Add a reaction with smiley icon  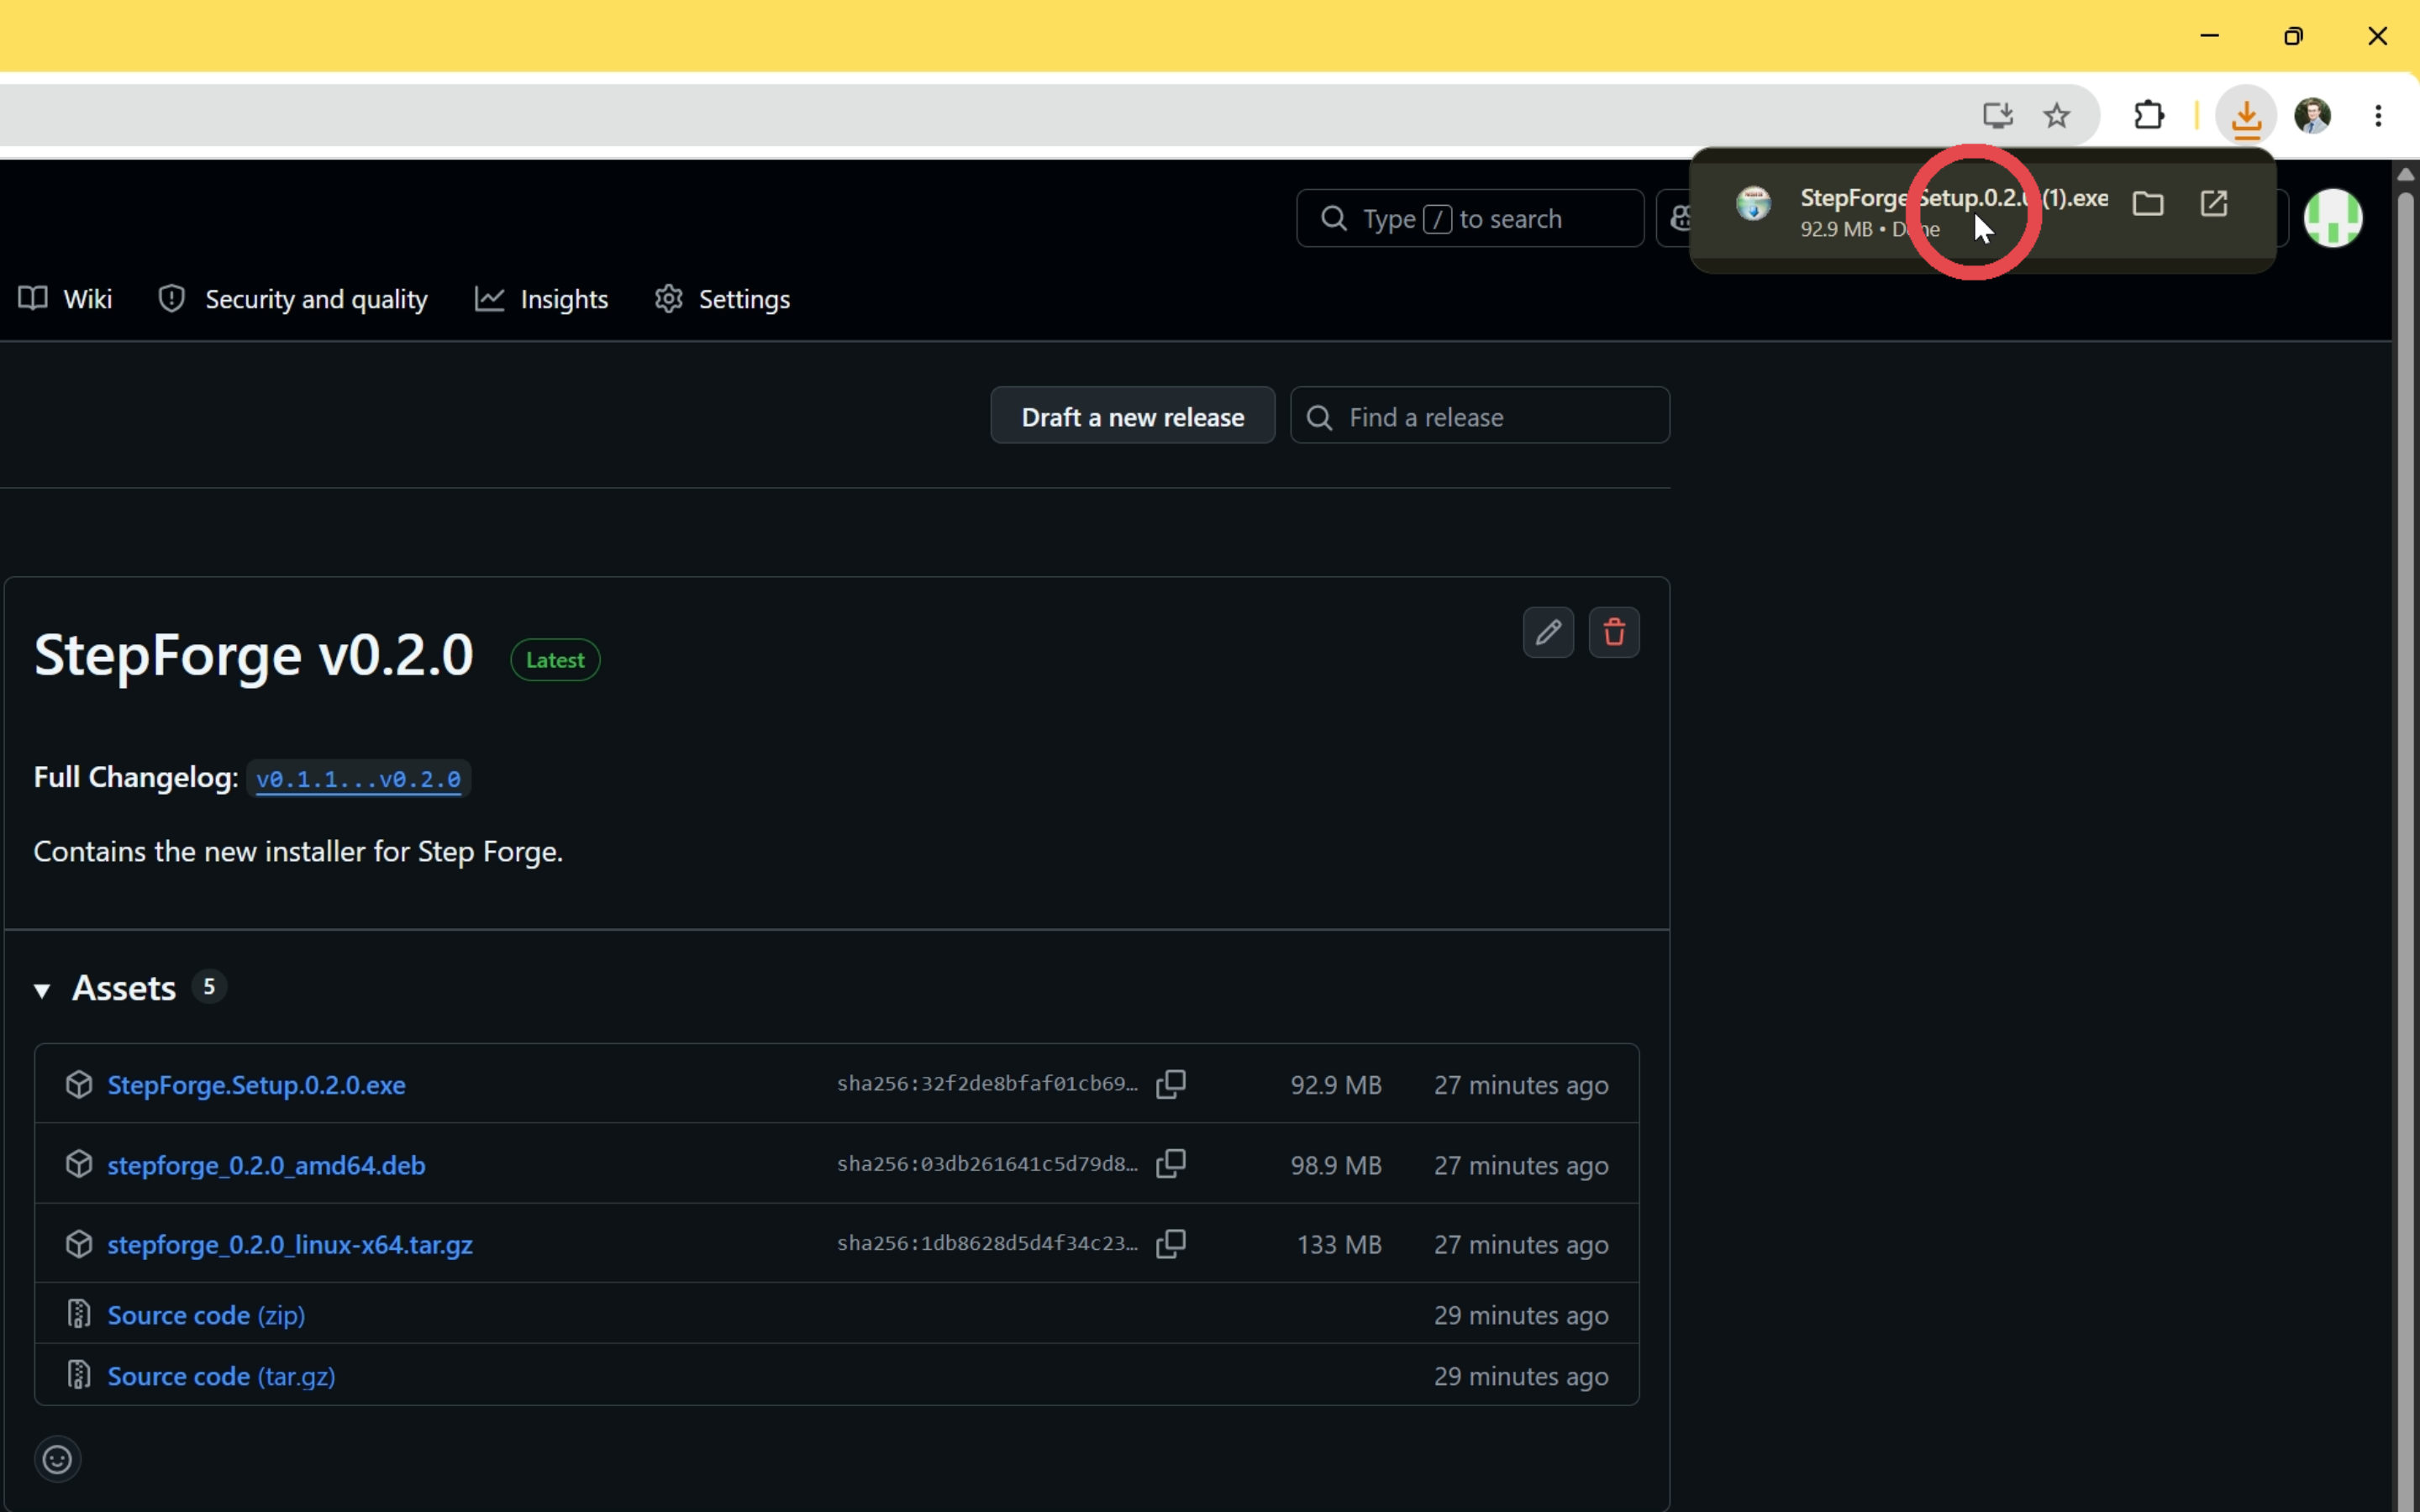pyautogui.click(x=57, y=1459)
